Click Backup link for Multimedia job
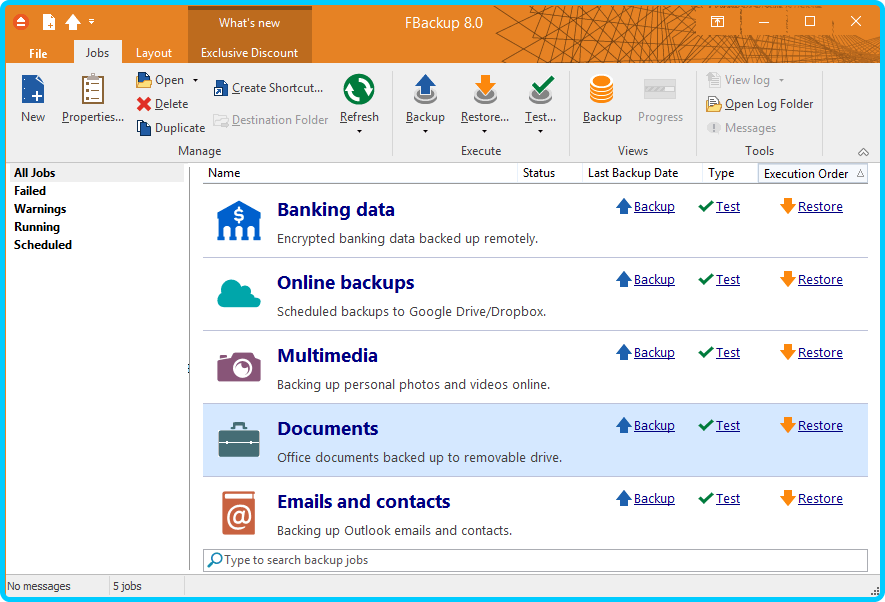Image resolution: width=885 pixels, height=602 pixels. 653,353
